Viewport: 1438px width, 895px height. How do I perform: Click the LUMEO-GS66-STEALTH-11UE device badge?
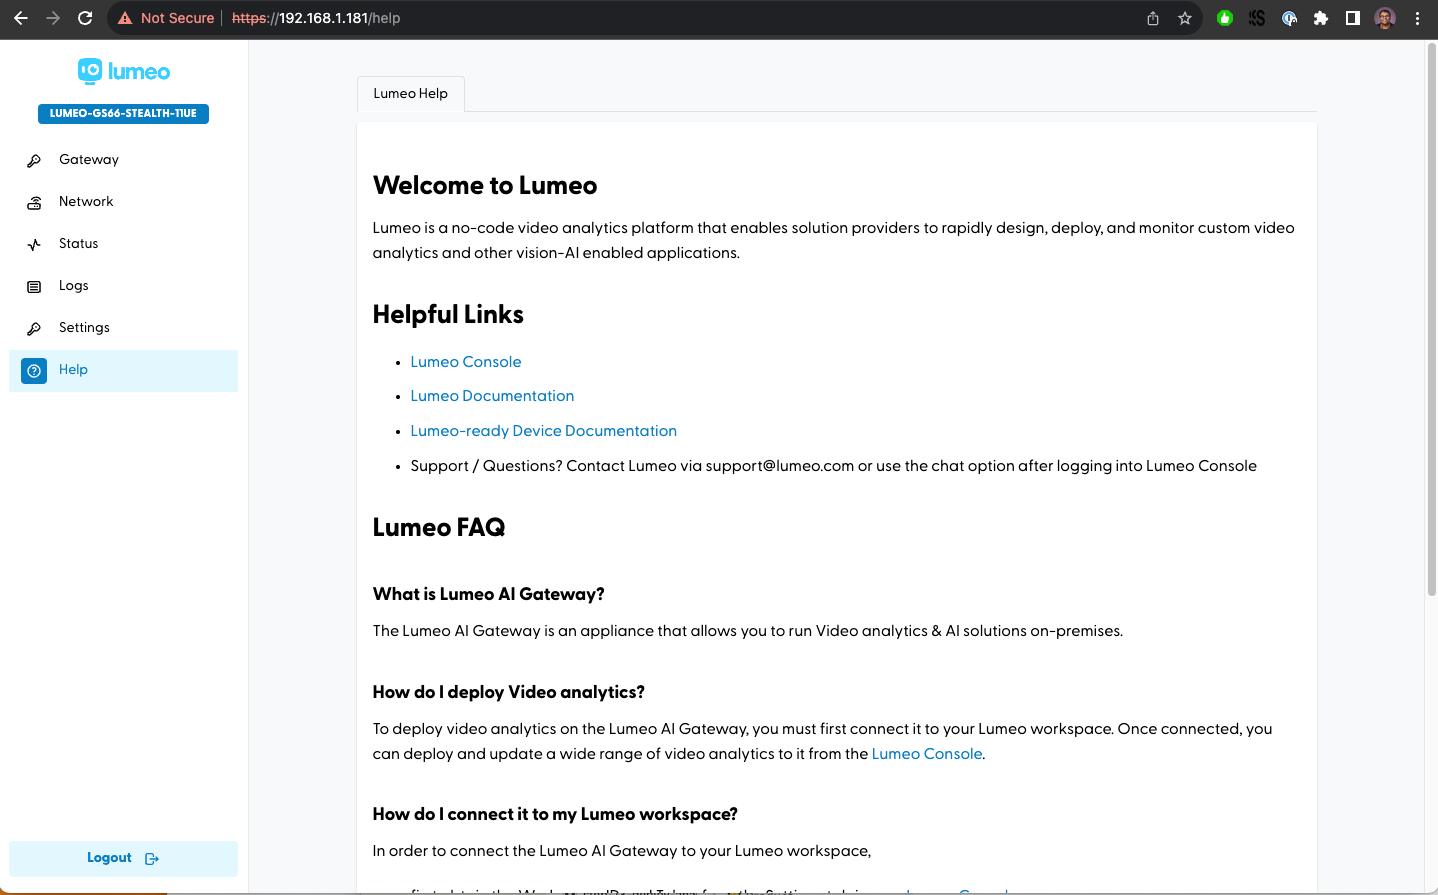coord(123,113)
